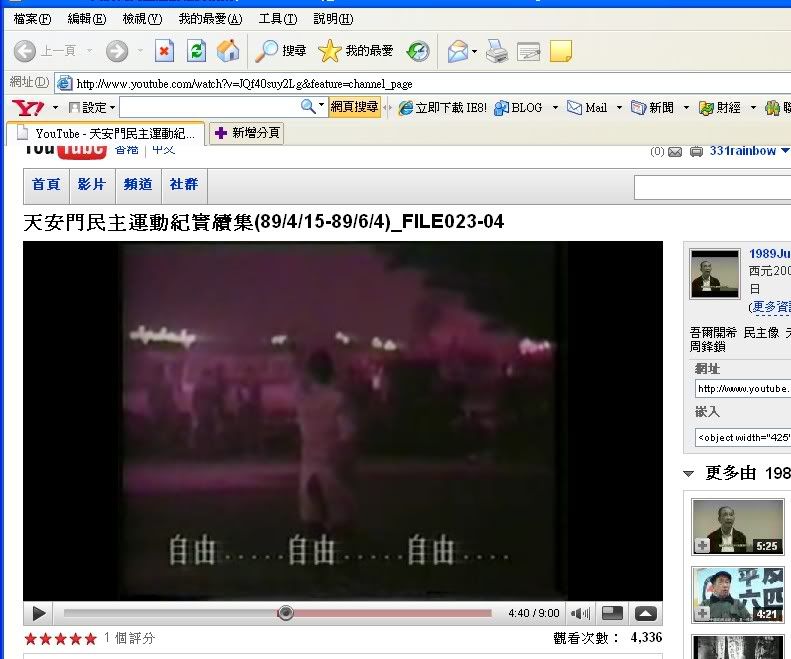The width and height of the screenshot is (791, 659).
Task: Click the yellow note toolbar icon
Action: [x=560, y=51]
